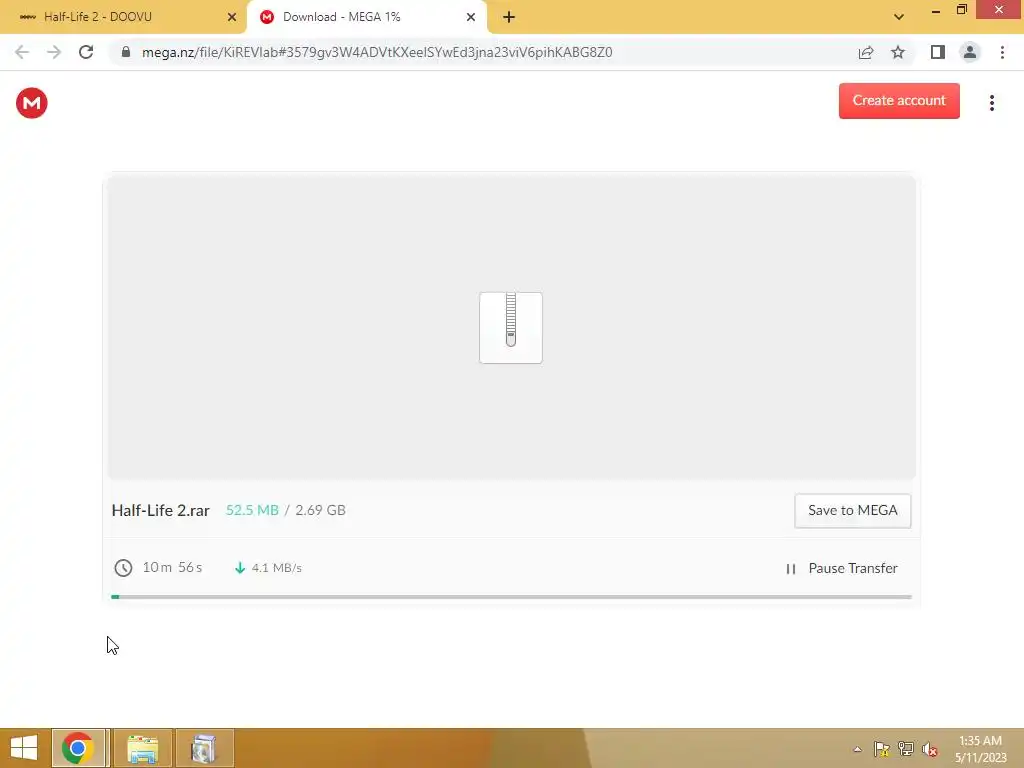Open Chrome three-dot settings menu
This screenshot has height=768, width=1024.
[1002, 52]
